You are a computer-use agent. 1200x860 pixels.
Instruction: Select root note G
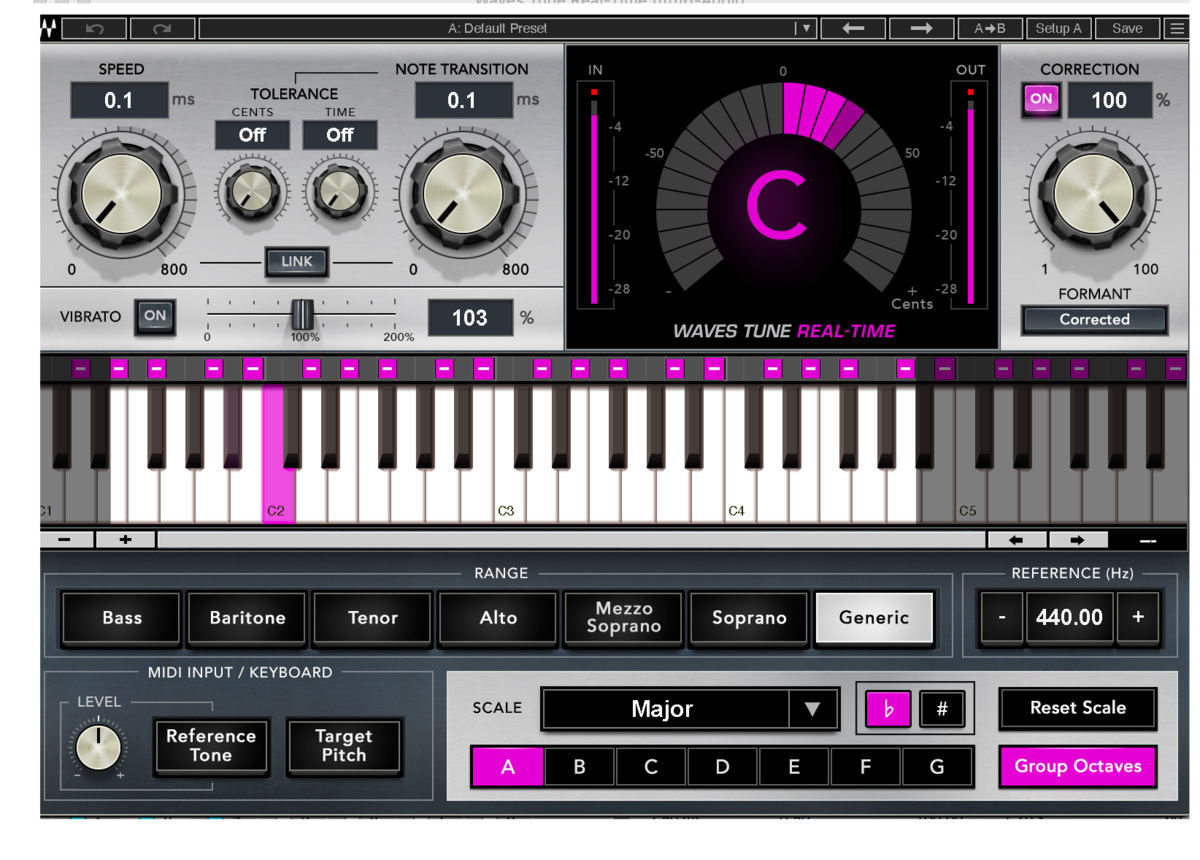coord(937,768)
